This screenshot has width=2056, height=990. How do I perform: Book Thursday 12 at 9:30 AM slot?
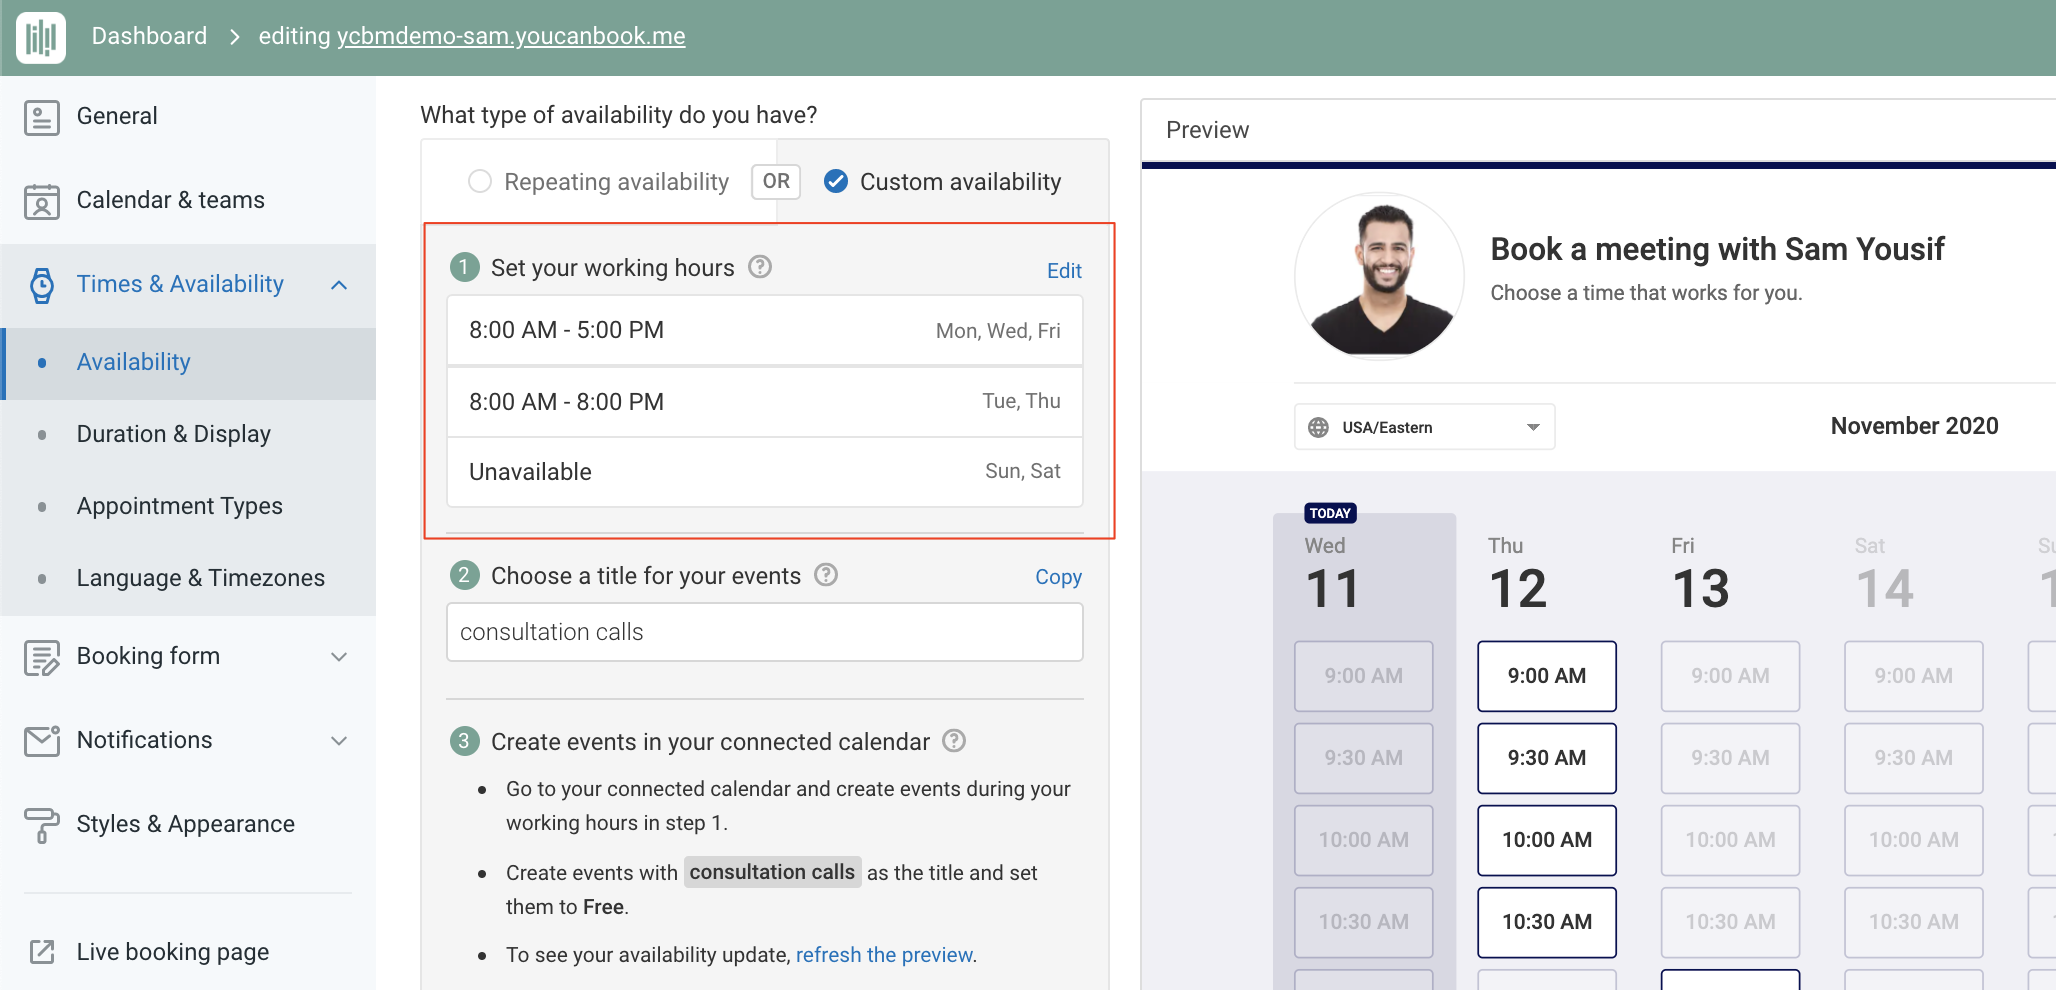click(1547, 758)
